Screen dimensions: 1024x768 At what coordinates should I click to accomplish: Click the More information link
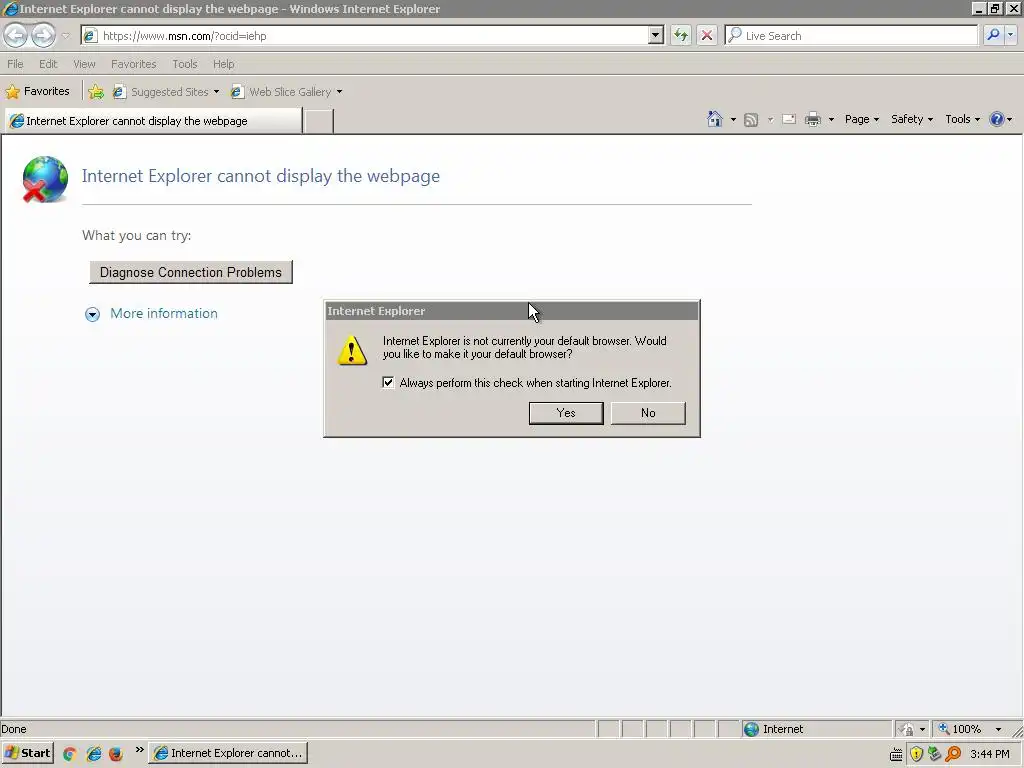164,313
